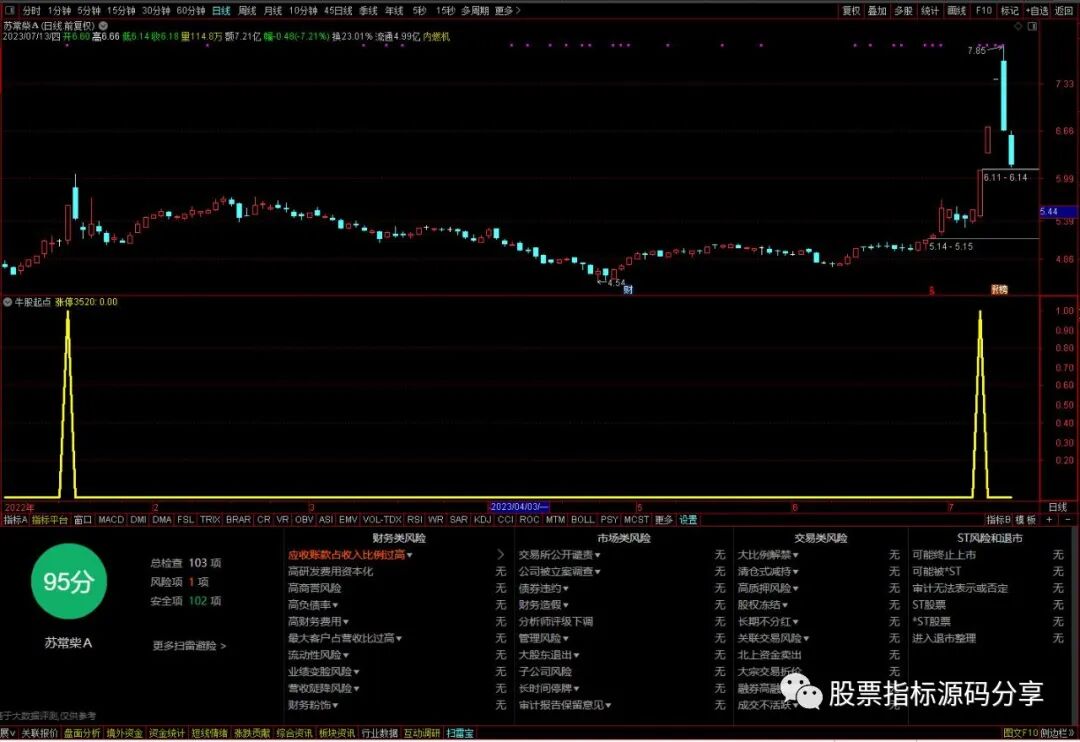Select the KDJ indicator
Screen dimensions: 1080x742
[483, 519]
